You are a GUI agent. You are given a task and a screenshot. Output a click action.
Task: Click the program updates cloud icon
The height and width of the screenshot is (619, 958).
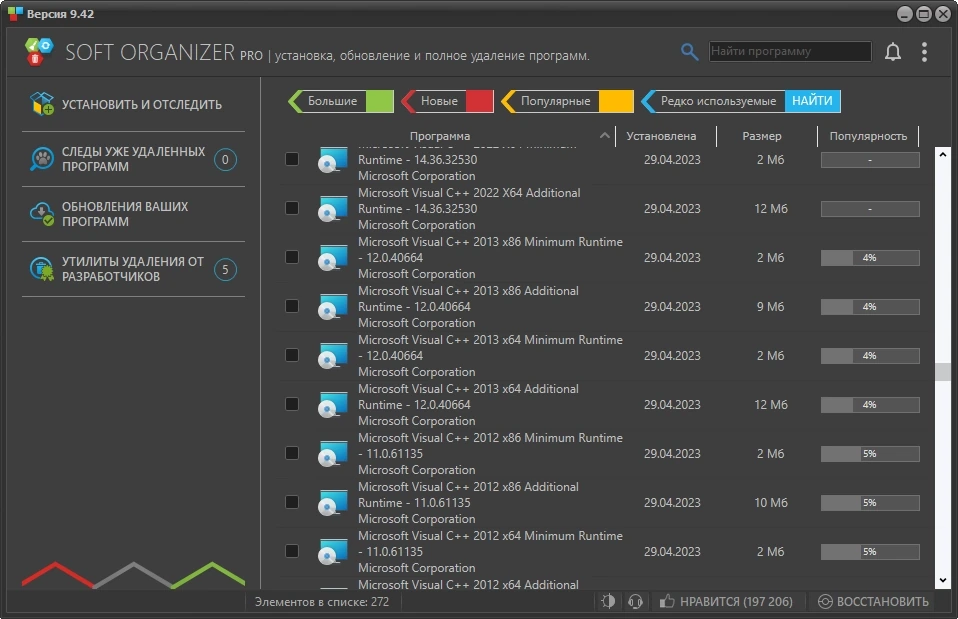coord(42,214)
